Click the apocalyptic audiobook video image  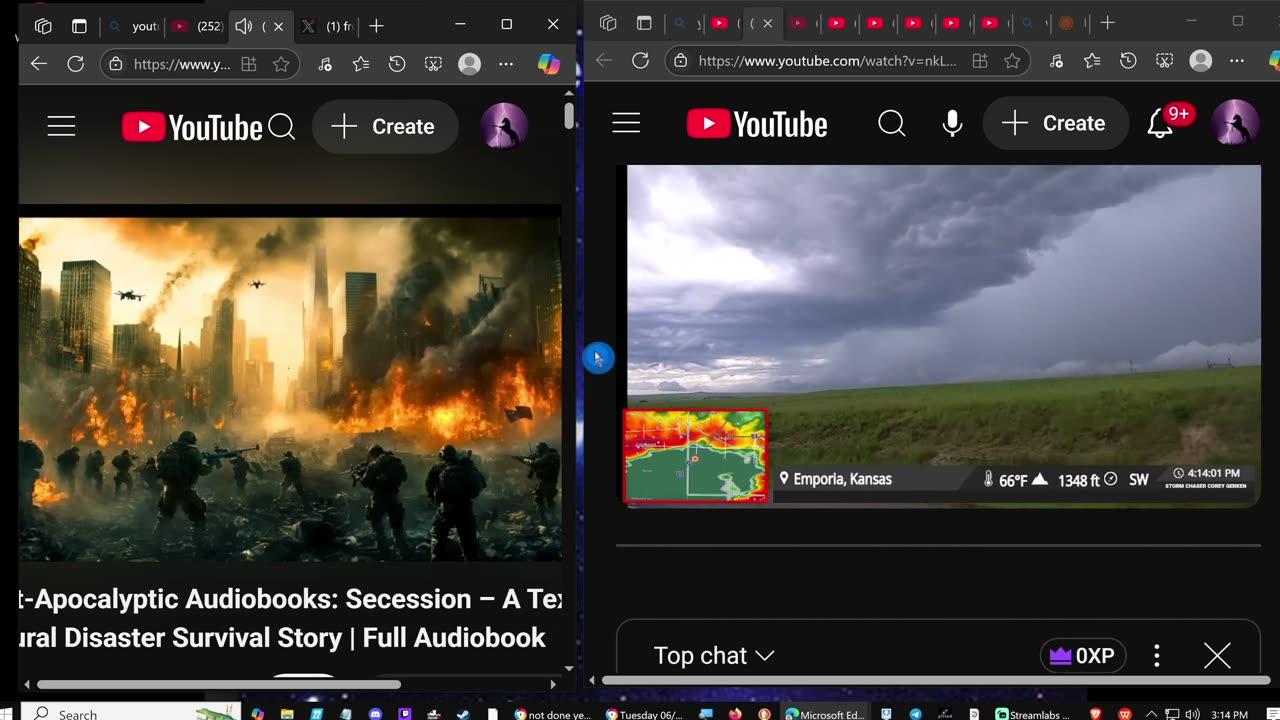tap(290, 390)
